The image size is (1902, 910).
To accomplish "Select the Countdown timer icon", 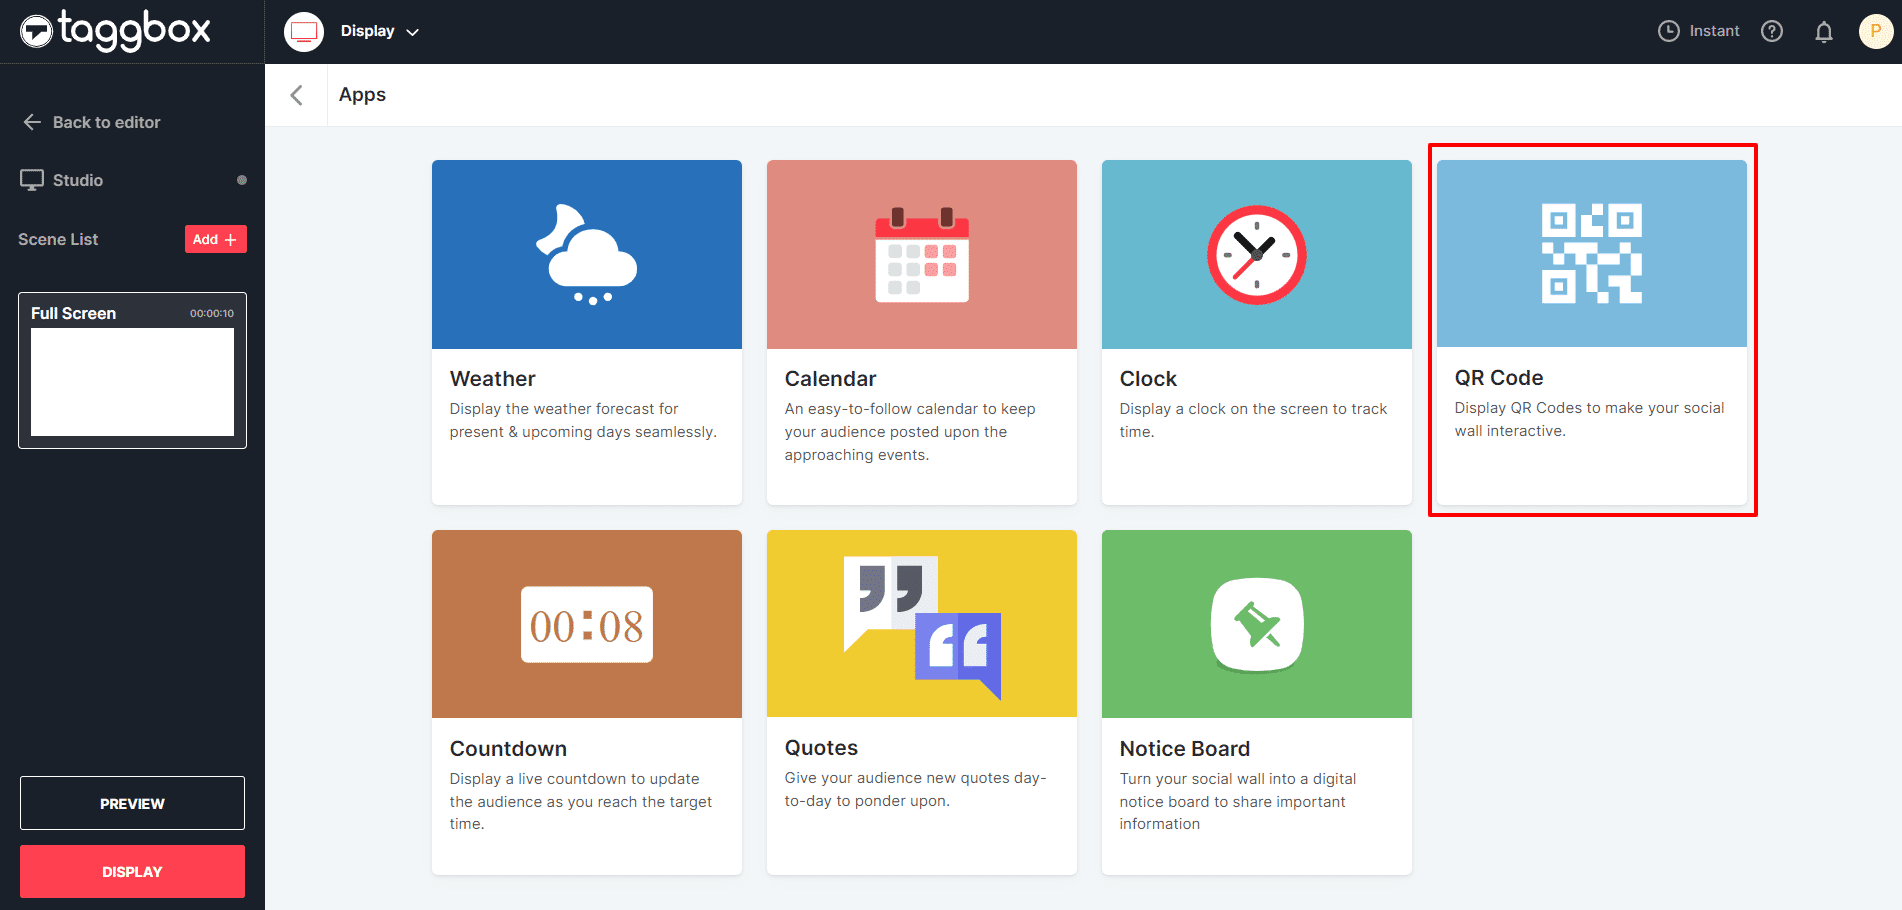I will pyautogui.click(x=587, y=625).
